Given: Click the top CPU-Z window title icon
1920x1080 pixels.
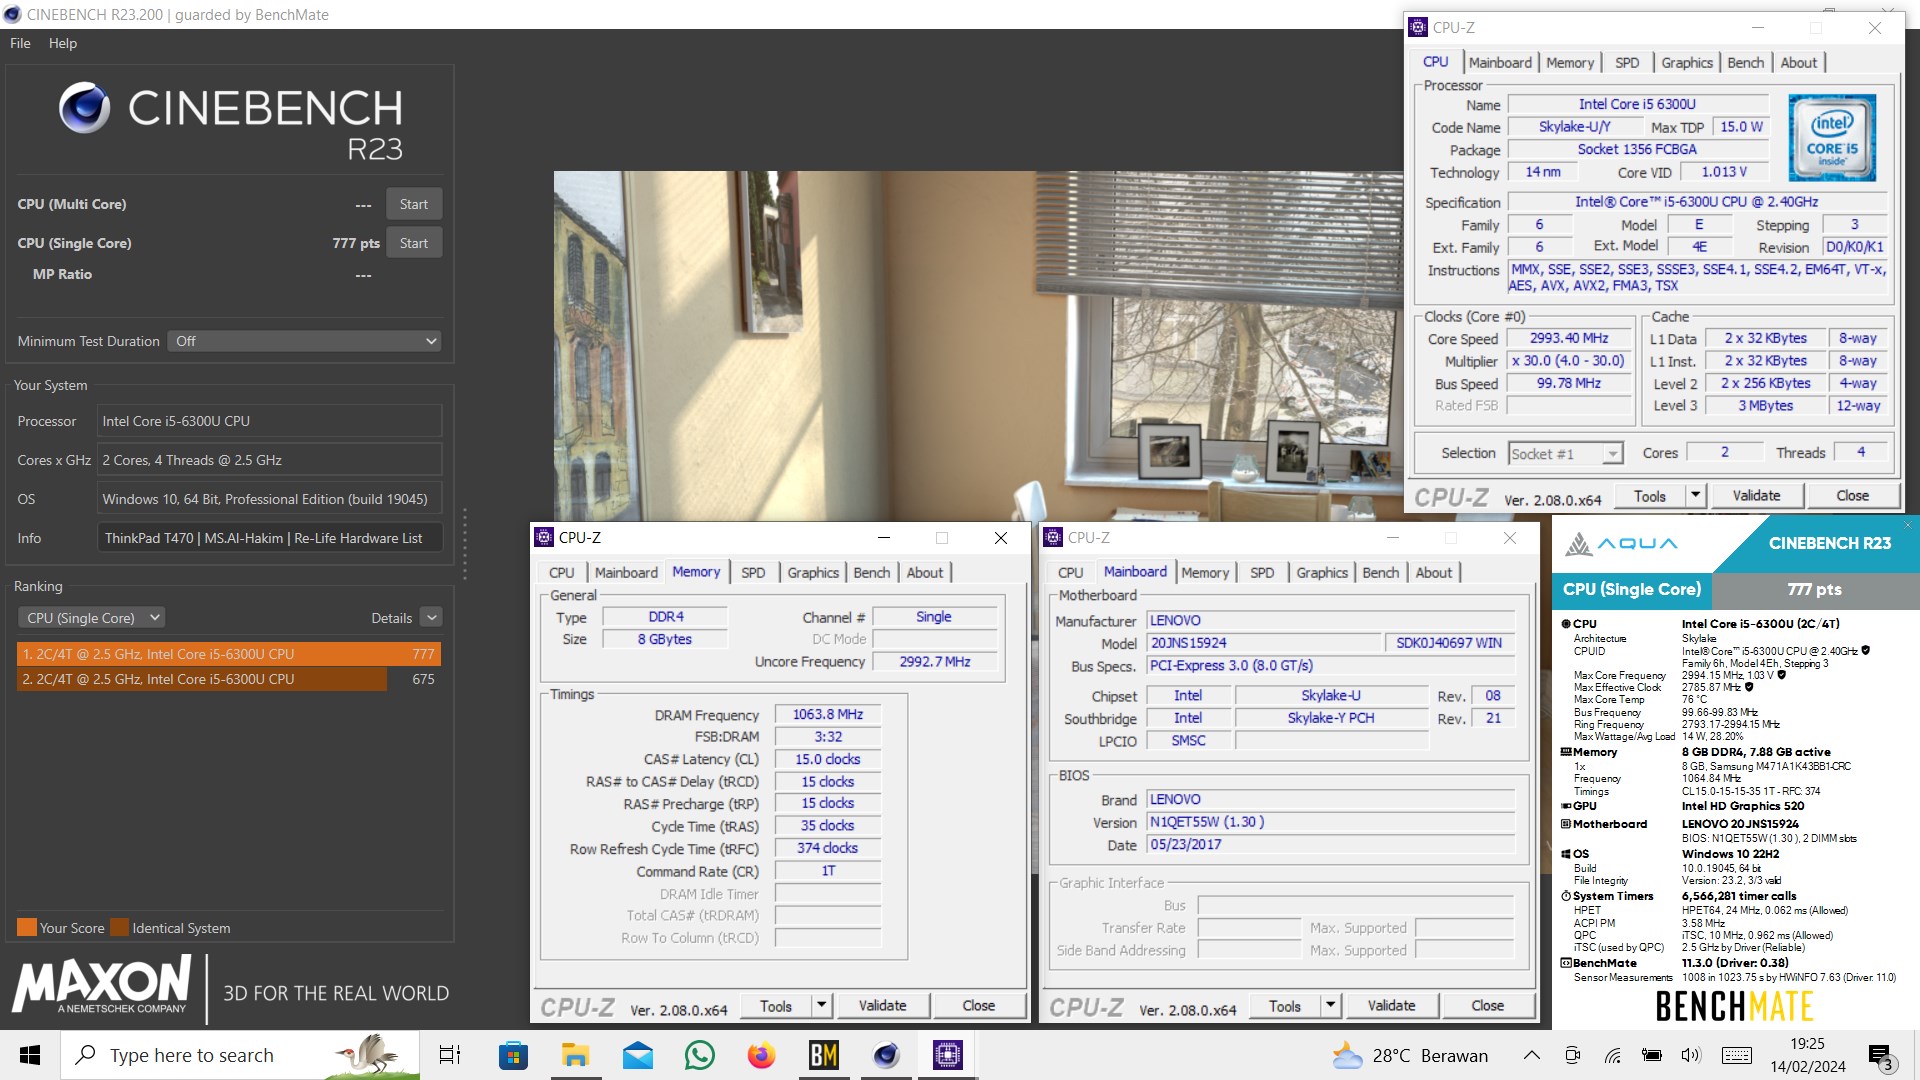Looking at the screenshot, I should [x=1418, y=27].
